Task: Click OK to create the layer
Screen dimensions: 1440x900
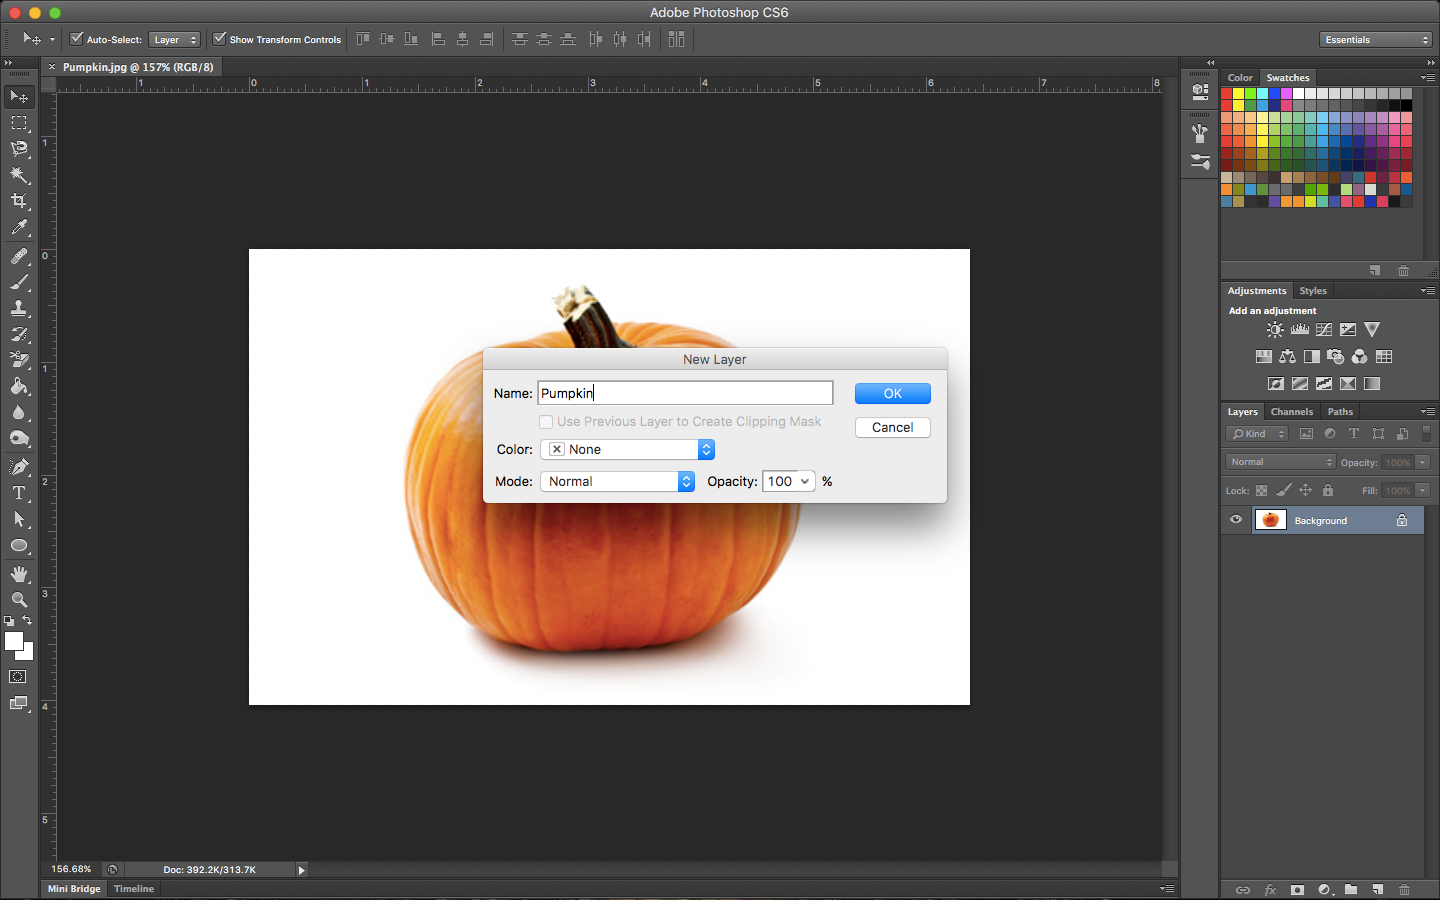Action: click(892, 393)
